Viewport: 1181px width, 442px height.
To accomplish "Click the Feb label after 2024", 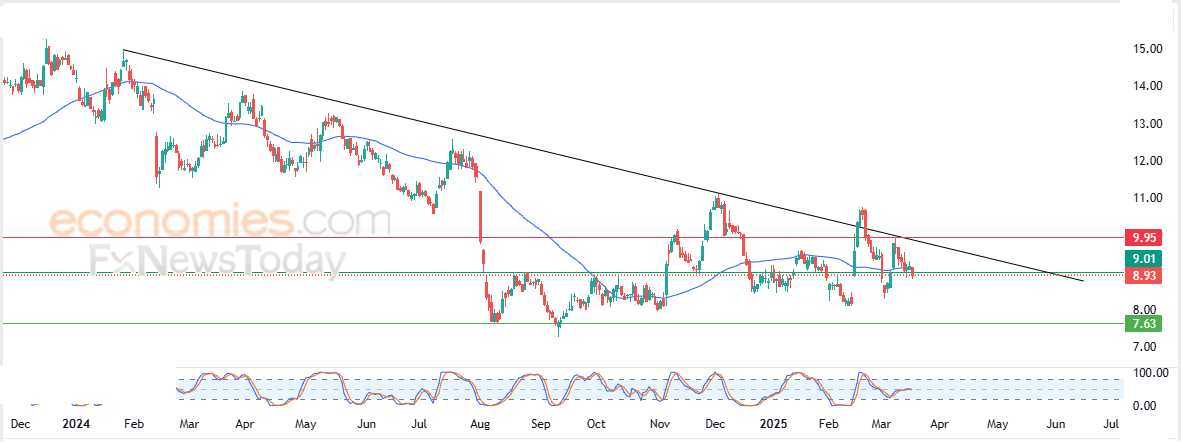I will tap(133, 424).
